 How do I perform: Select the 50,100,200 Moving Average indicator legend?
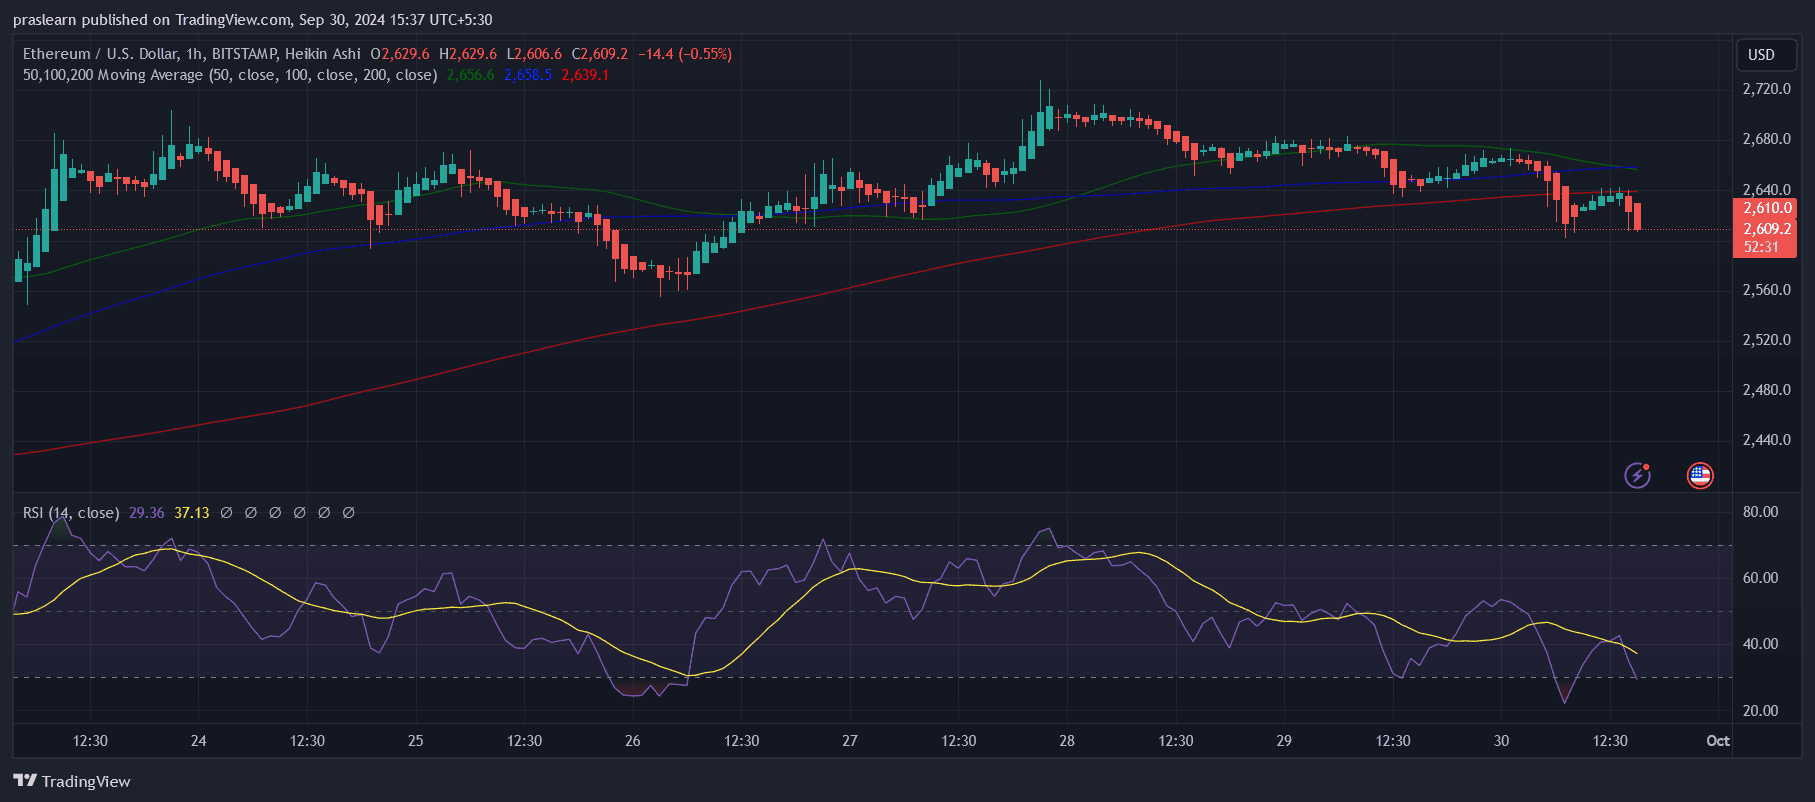pos(230,75)
